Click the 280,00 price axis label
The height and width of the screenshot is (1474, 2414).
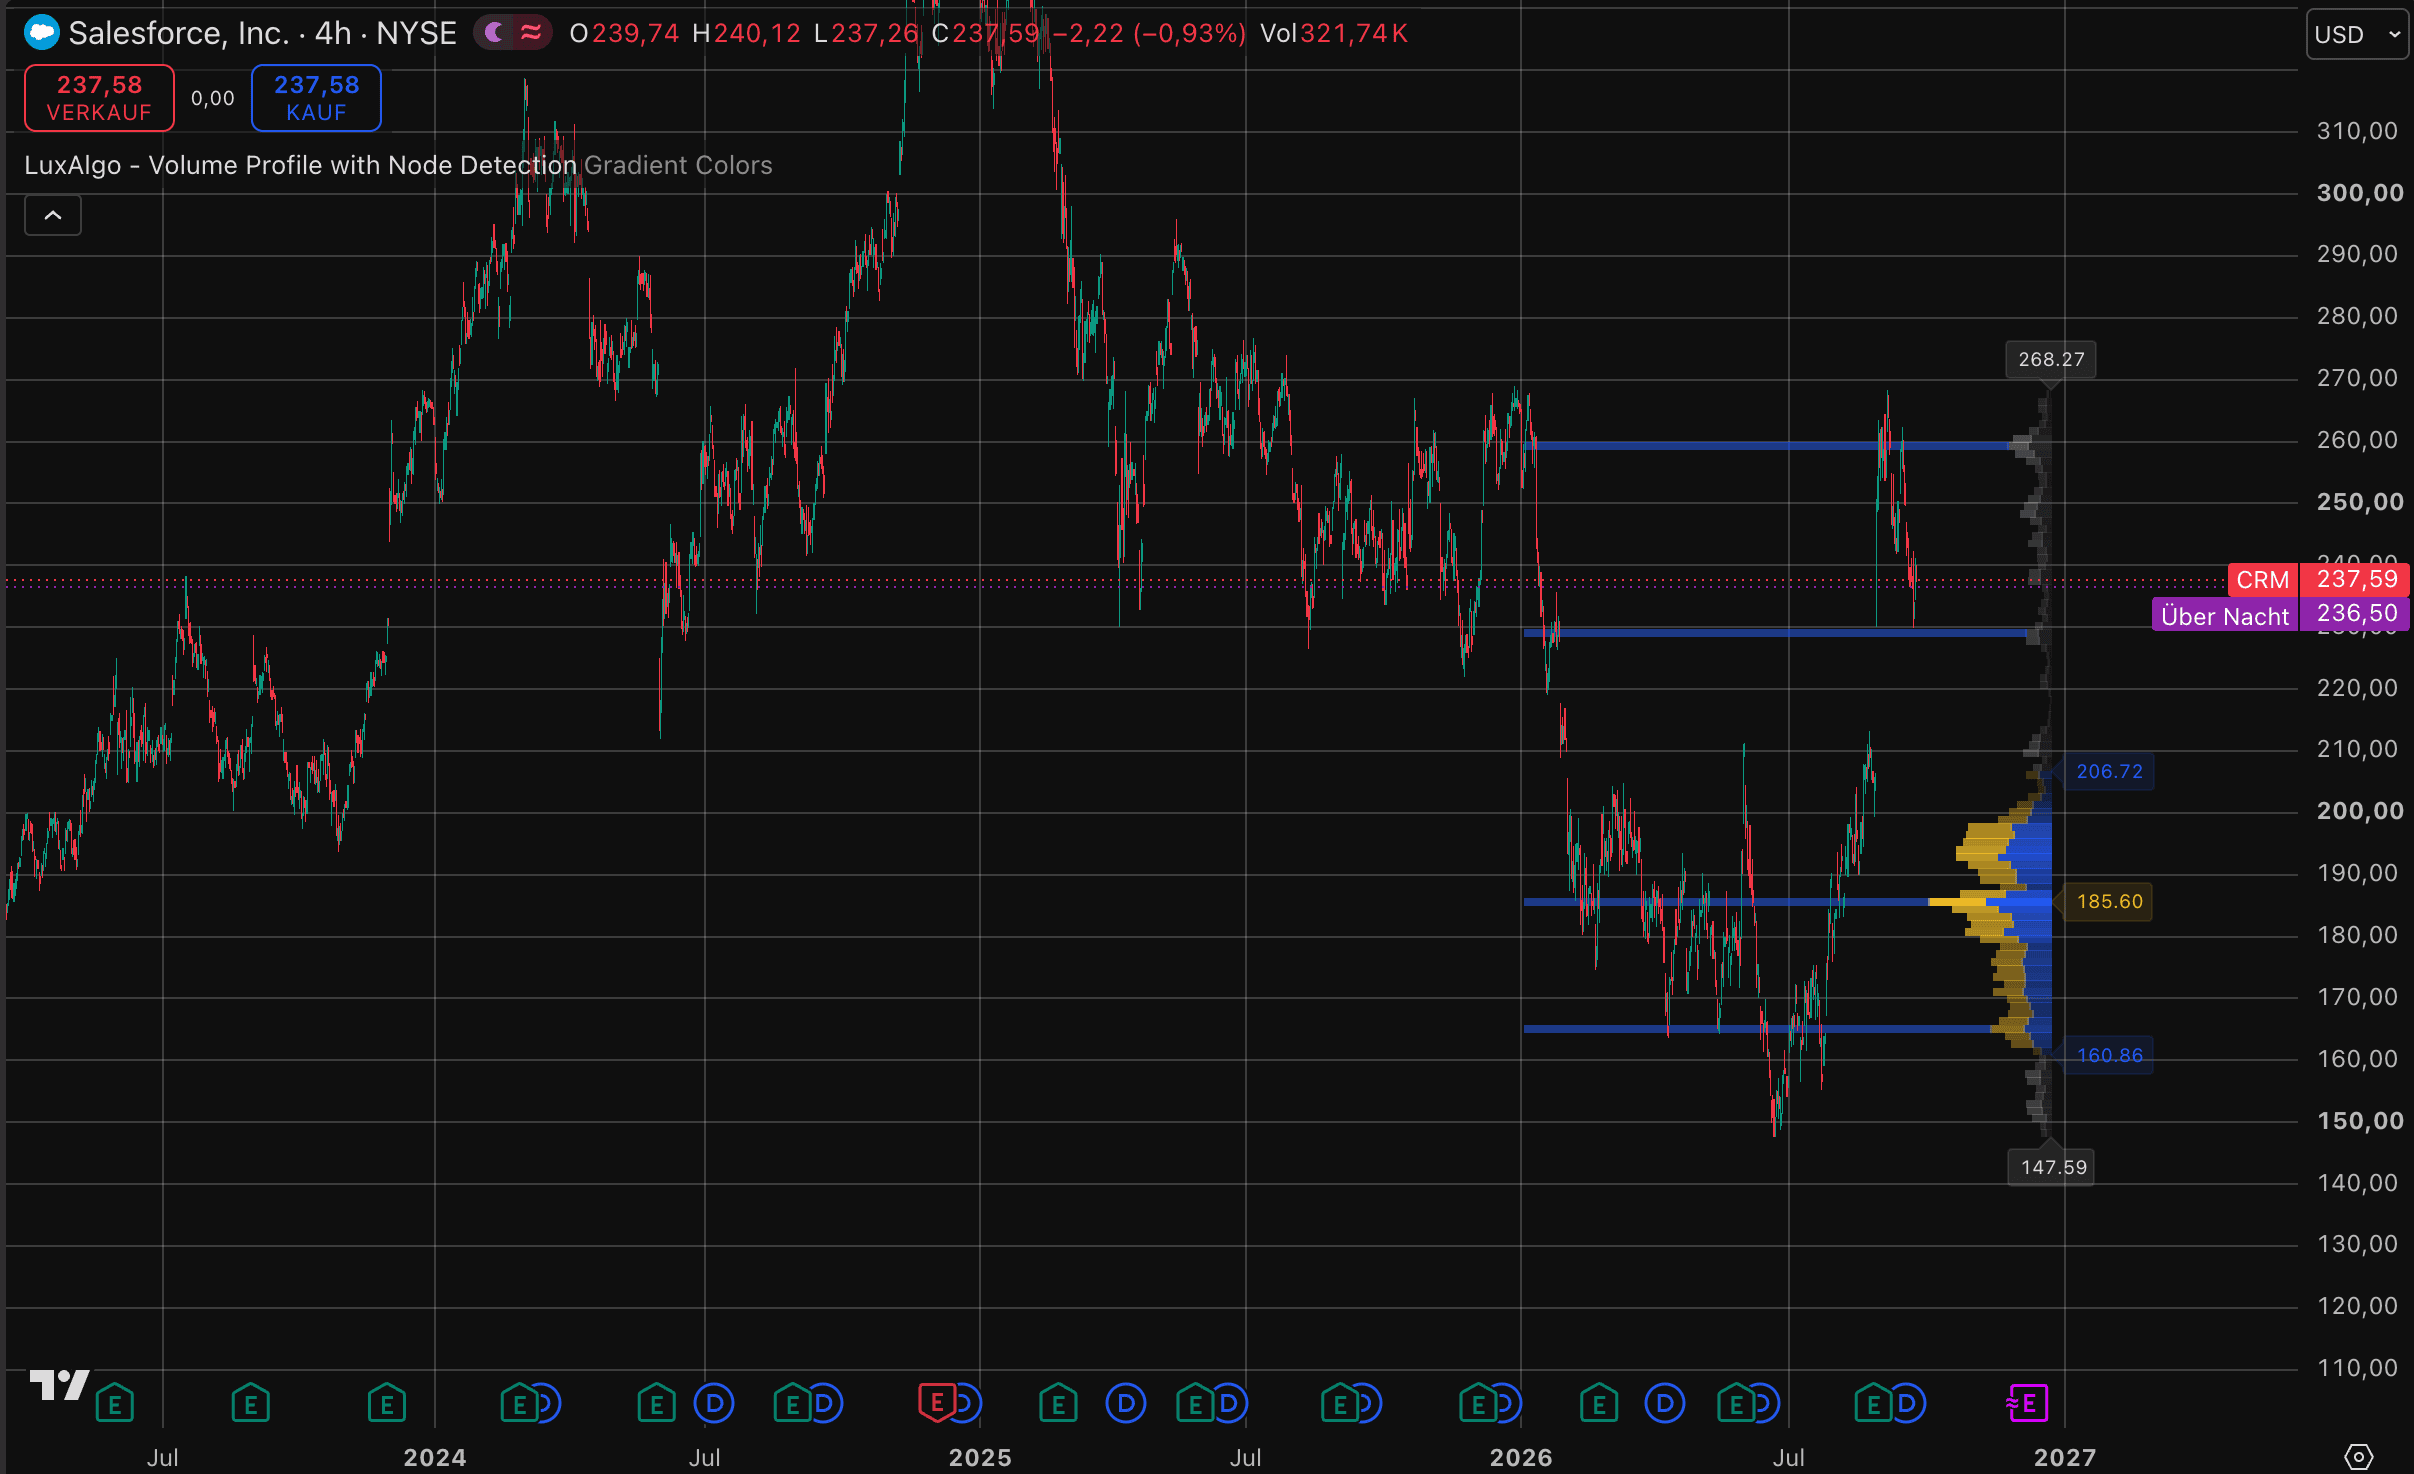2357,316
